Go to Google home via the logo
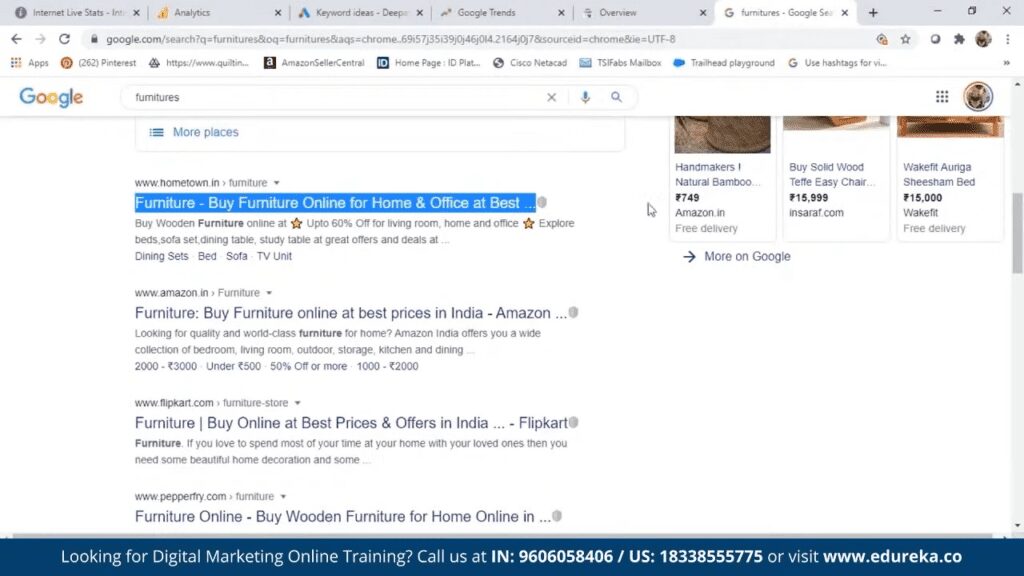The height and width of the screenshot is (576, 1024). tap(51, 97)
